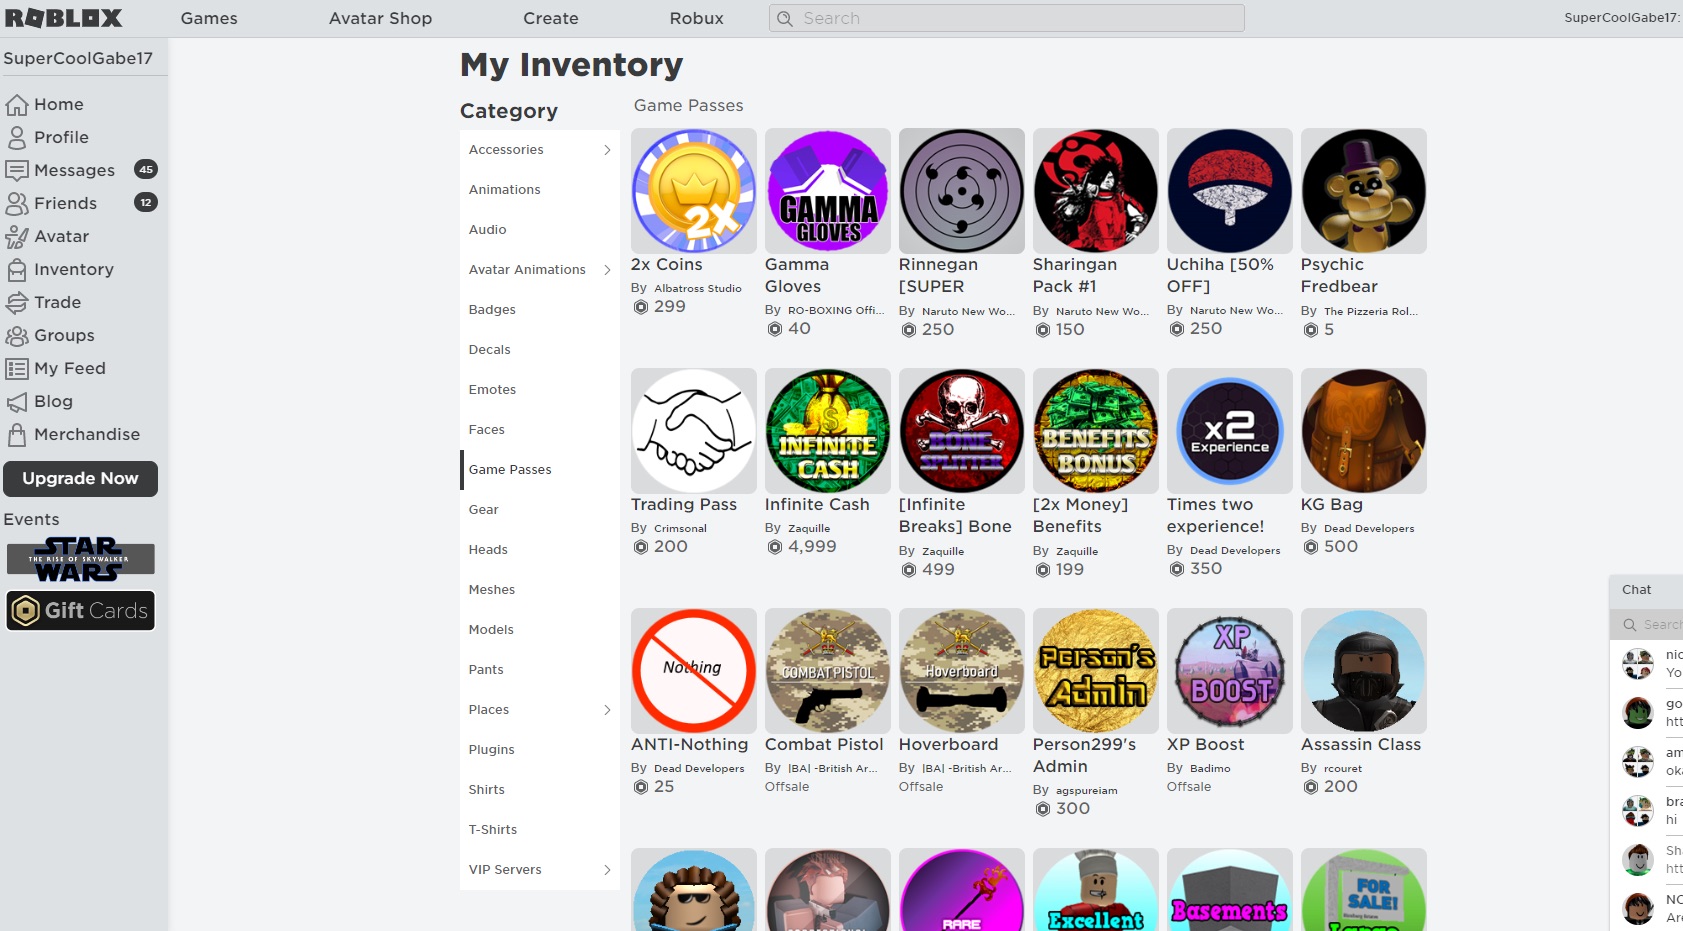Open the Friends list icon
1683x931 pixels.
click(x=18, y=203)
